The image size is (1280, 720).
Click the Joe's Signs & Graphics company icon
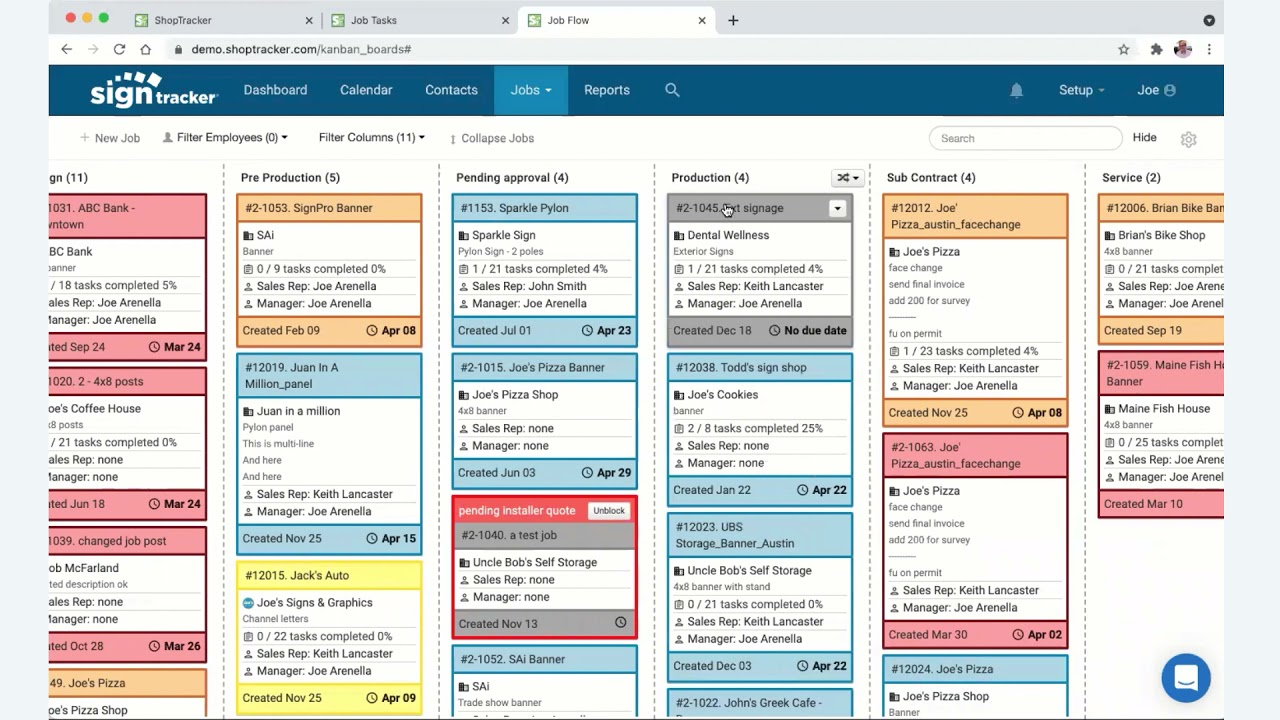coord(248,603)
